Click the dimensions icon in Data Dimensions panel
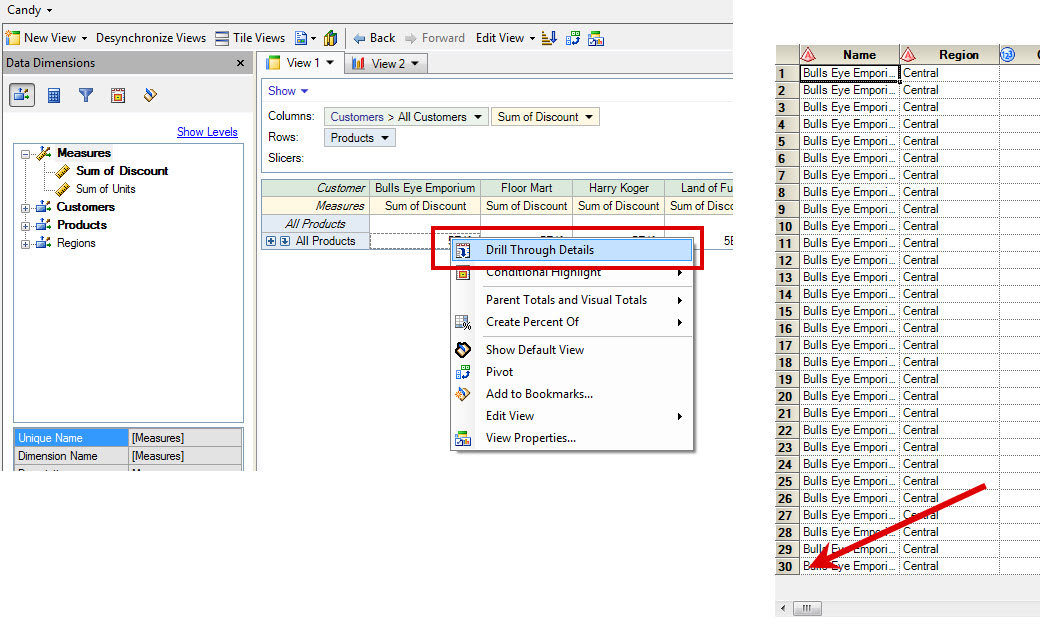 tap(22, 95)
